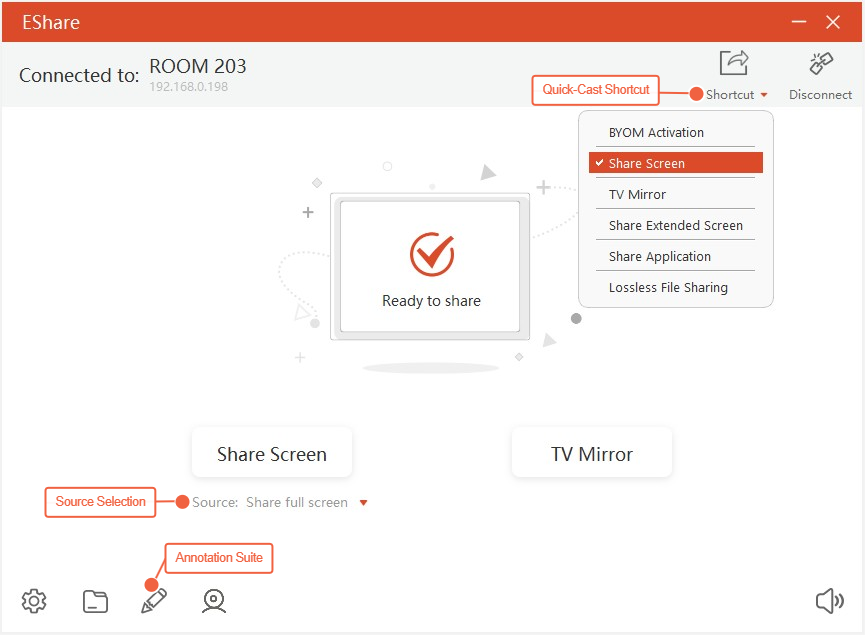
Task: Pick Share Extended Screen menu entry
Action: point(675,225)
